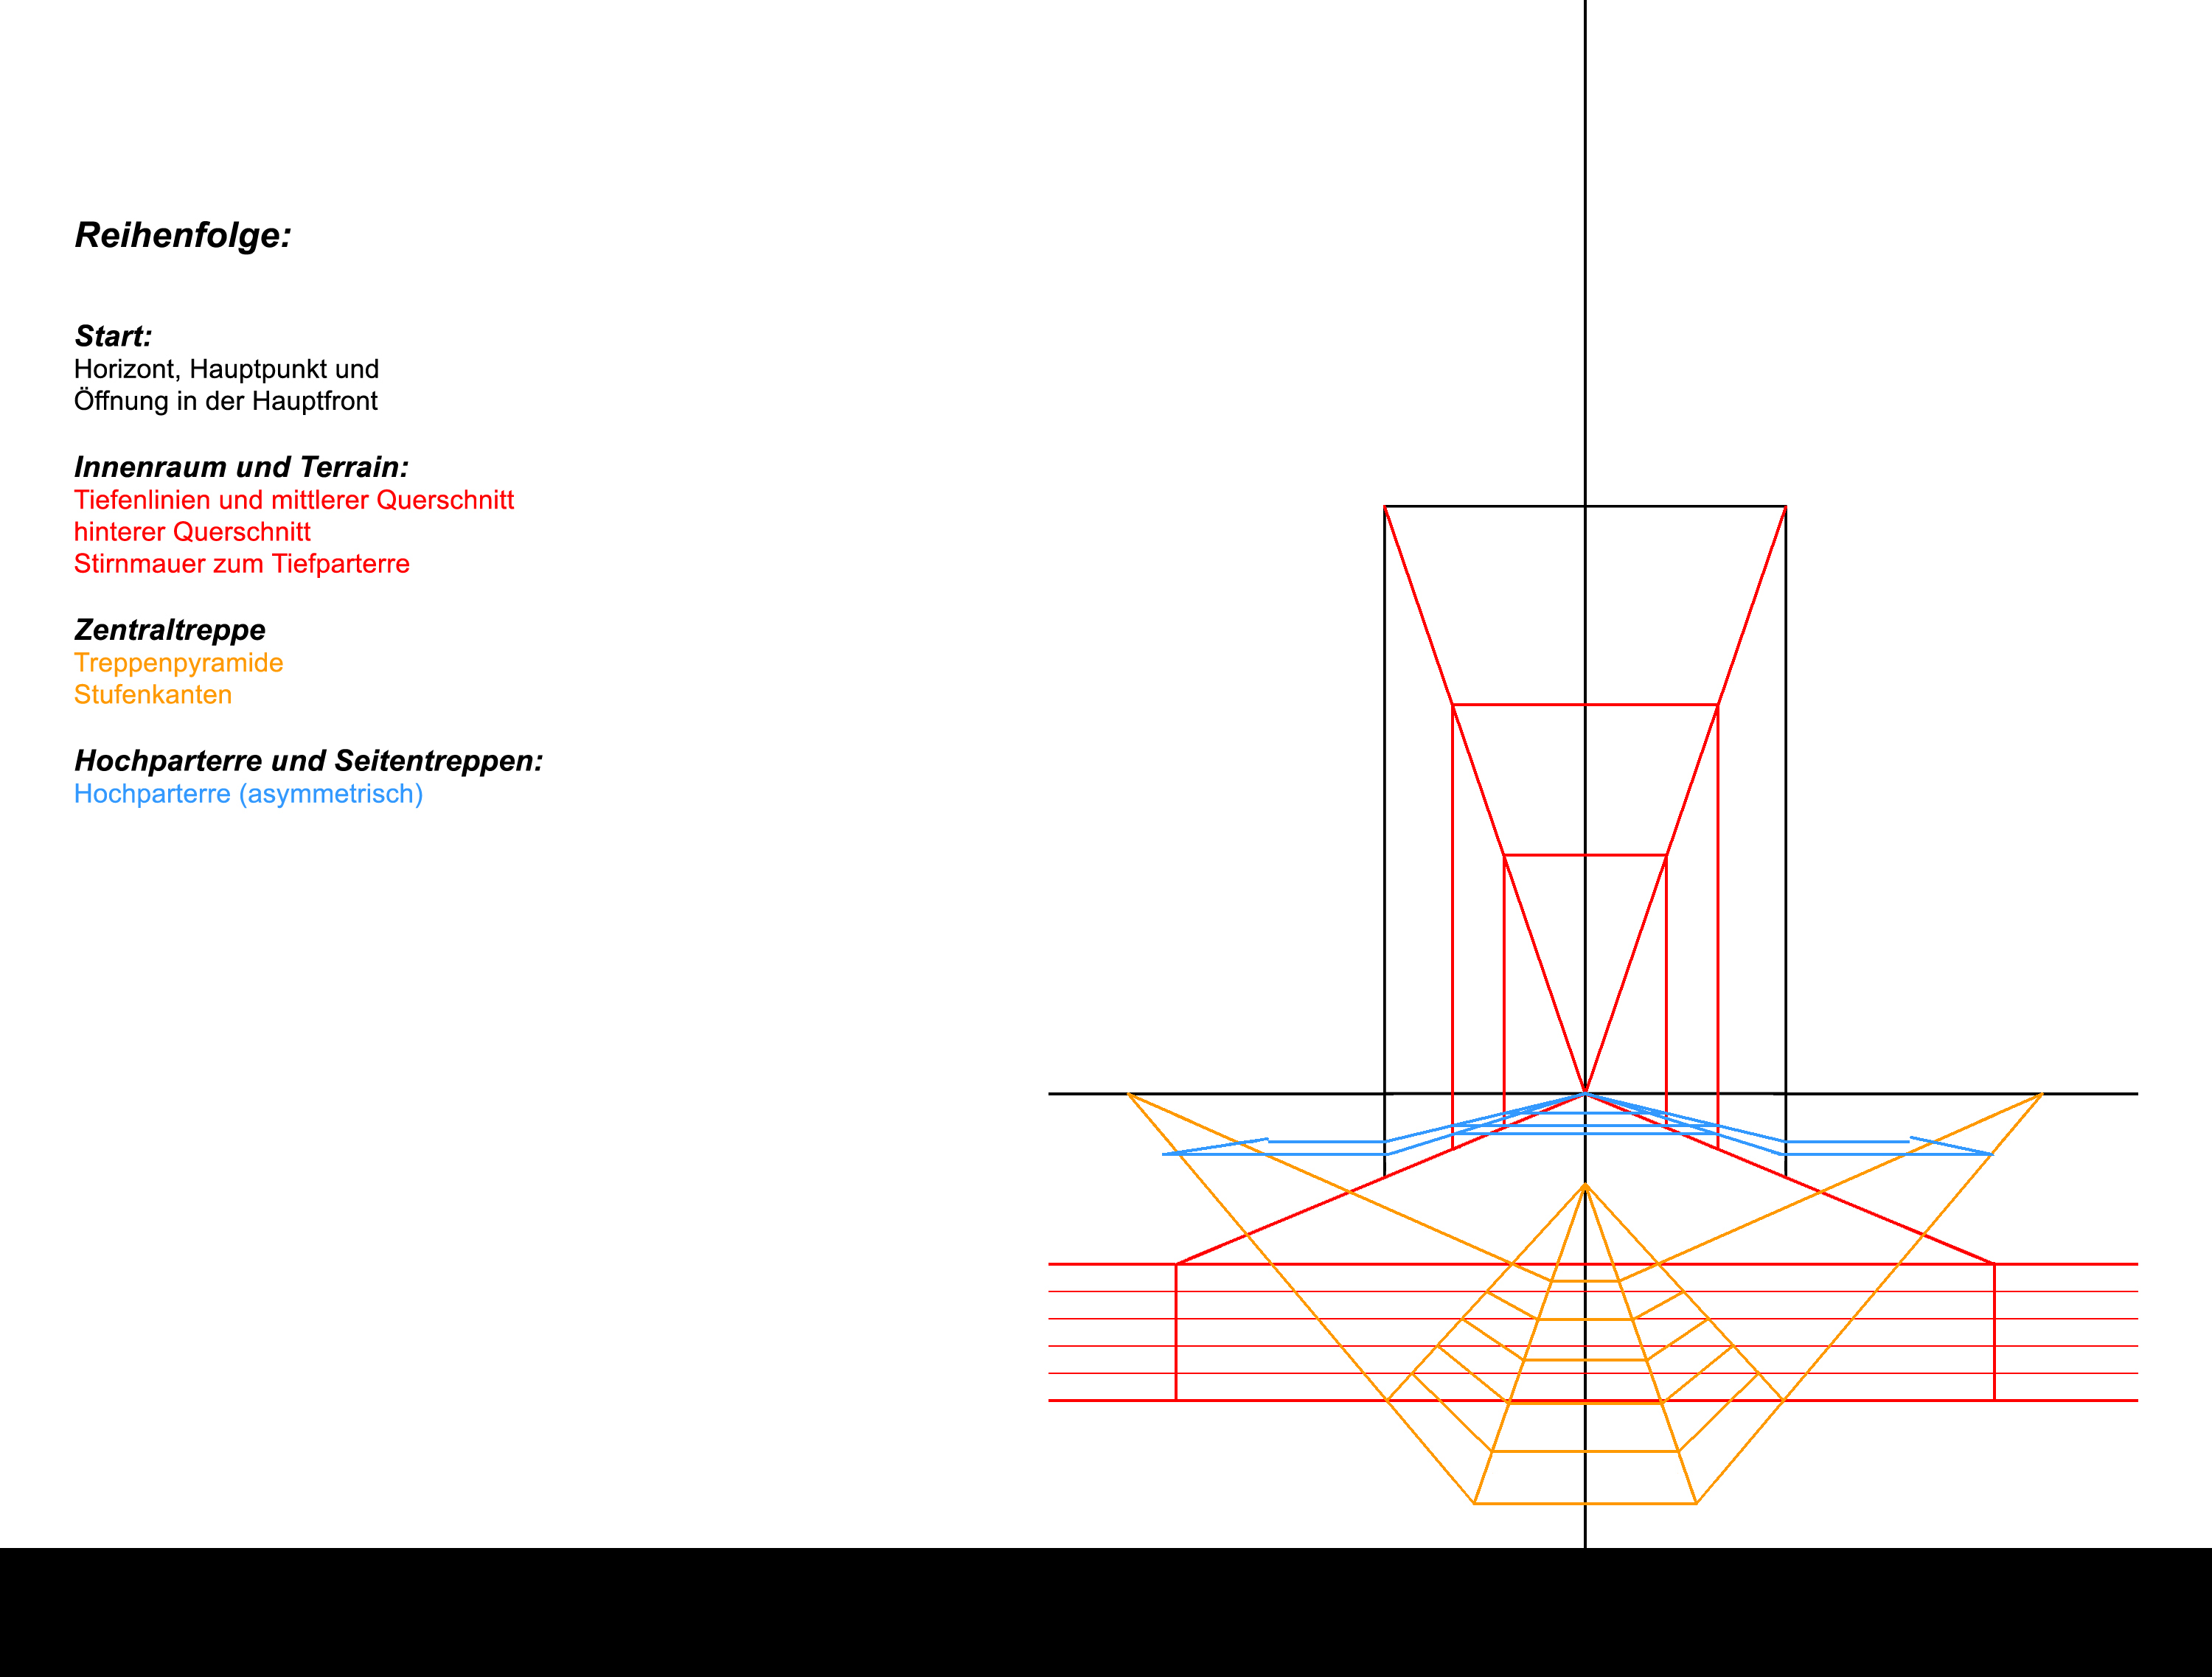
Task: Select the orange 'Stufenkanten' text
Action: 152,695
